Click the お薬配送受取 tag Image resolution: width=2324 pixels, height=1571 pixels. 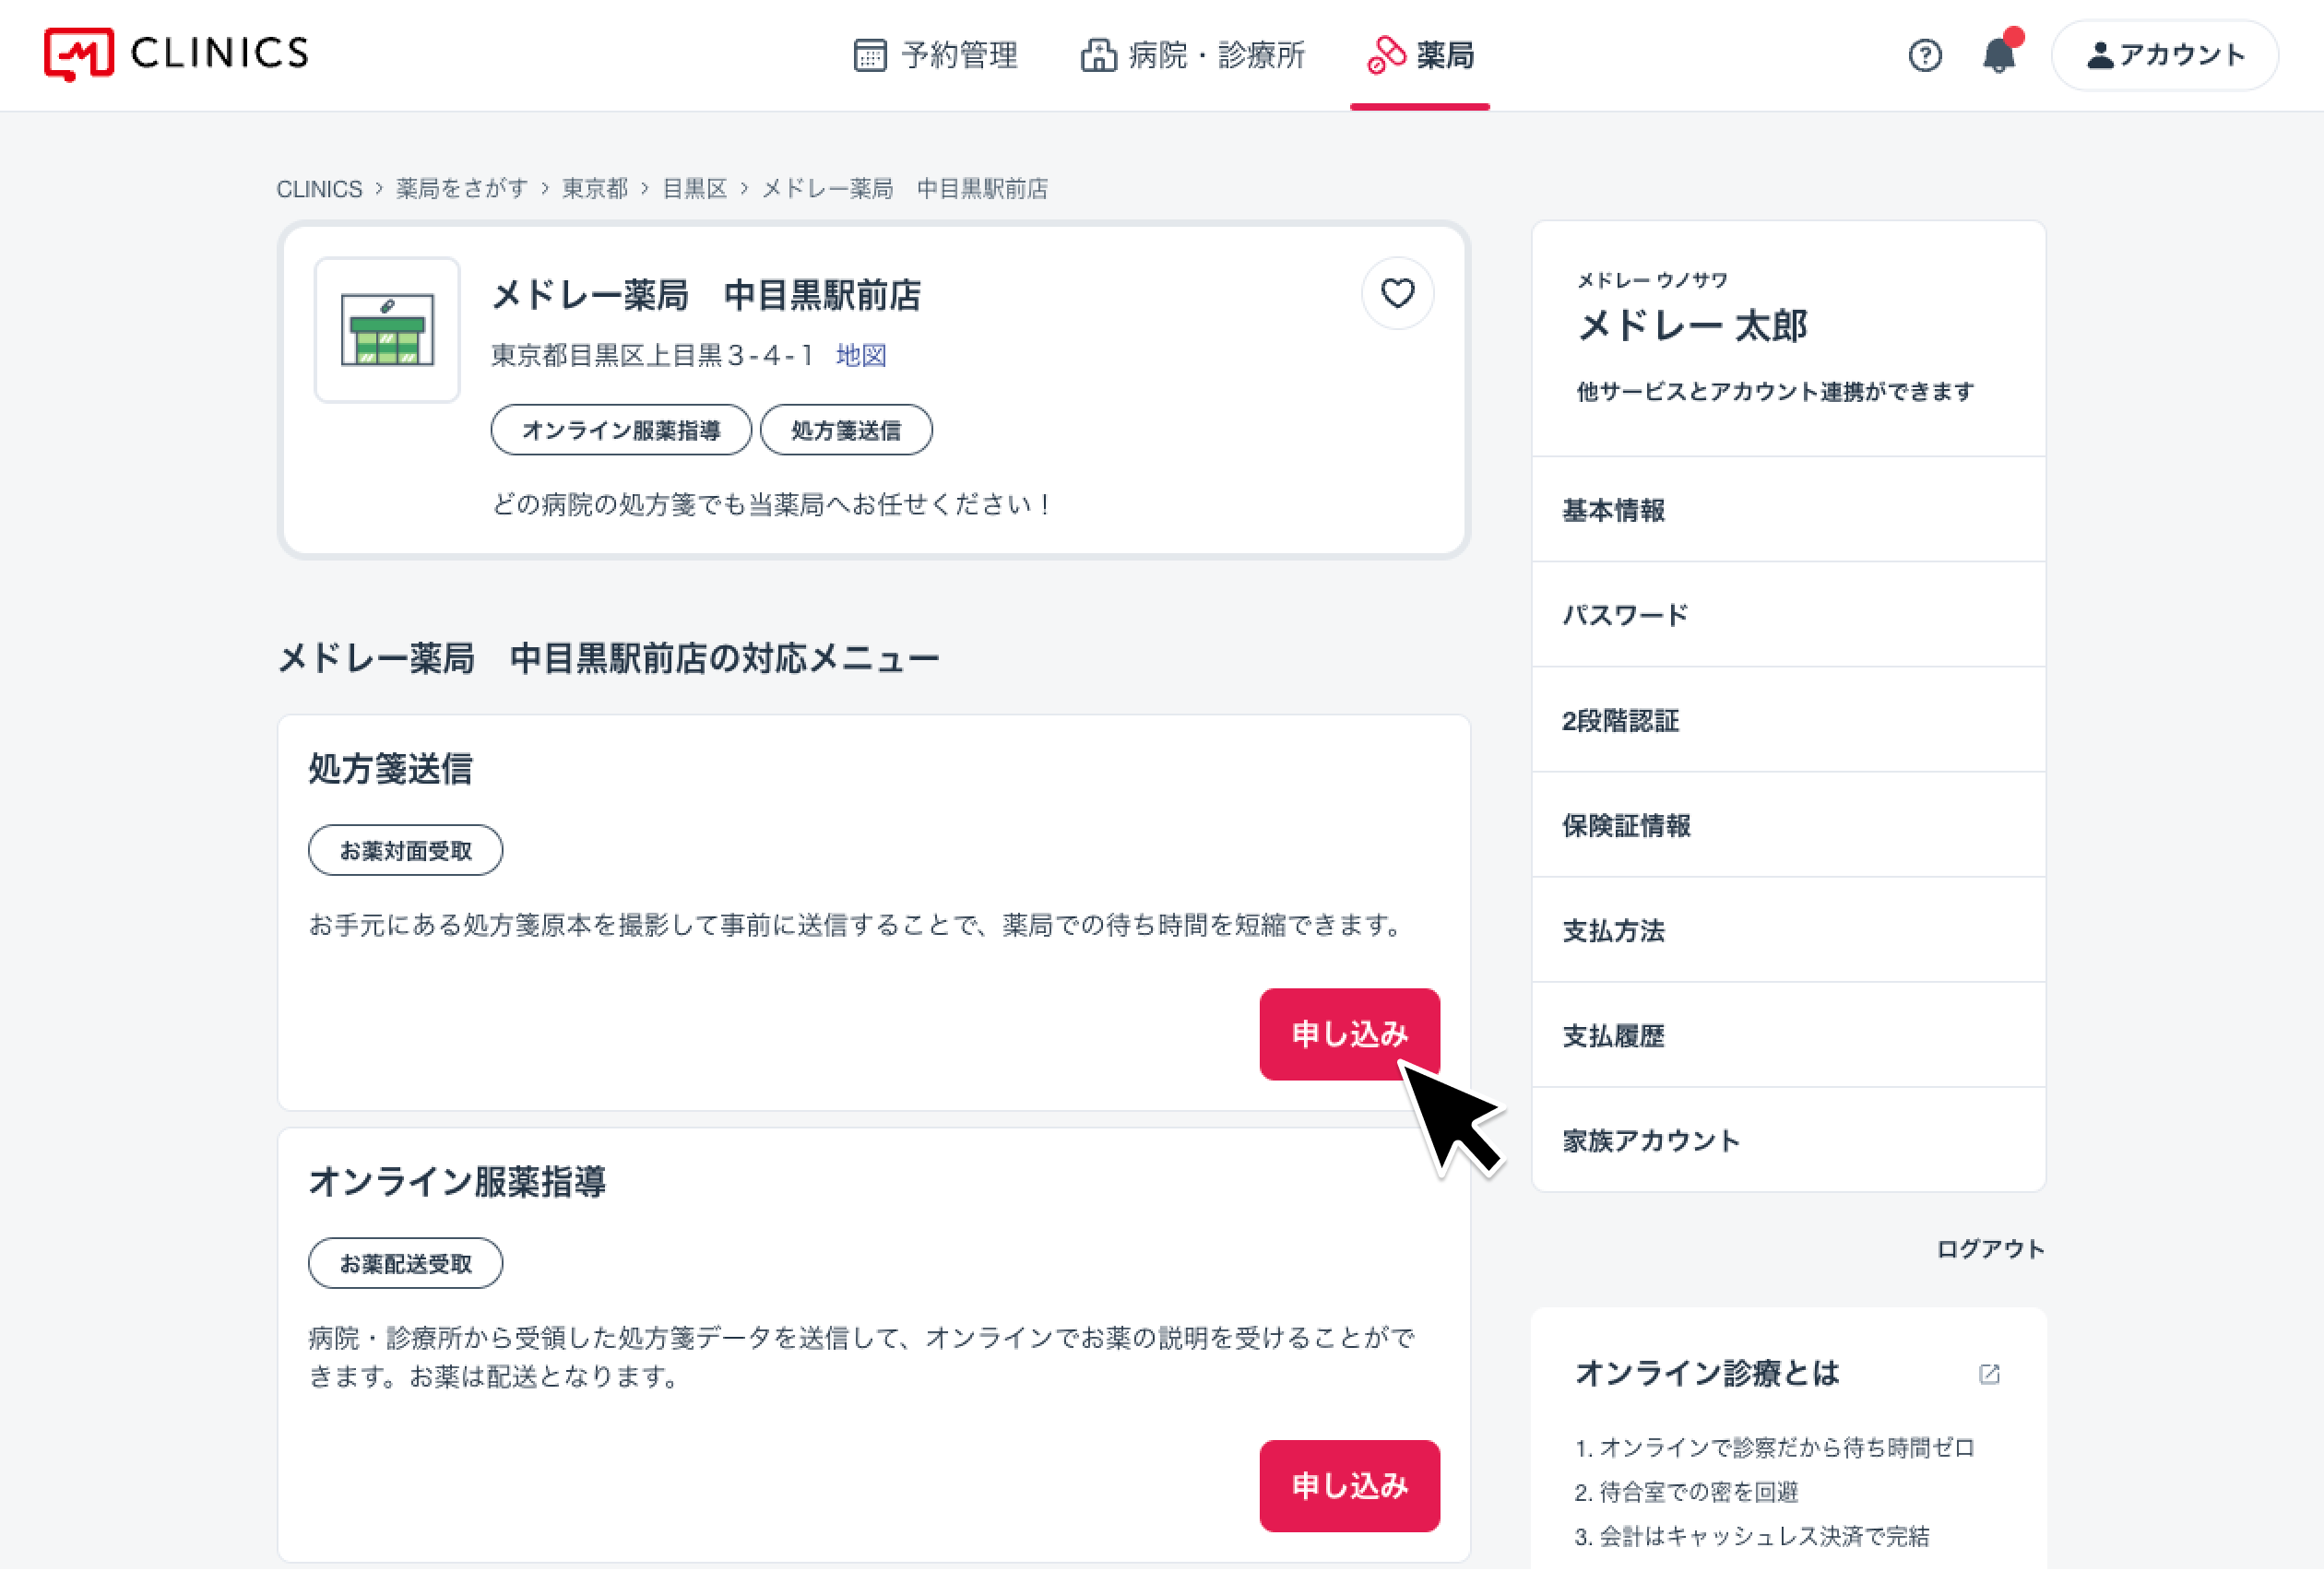pyautogui.click(x=405, y=1265)
